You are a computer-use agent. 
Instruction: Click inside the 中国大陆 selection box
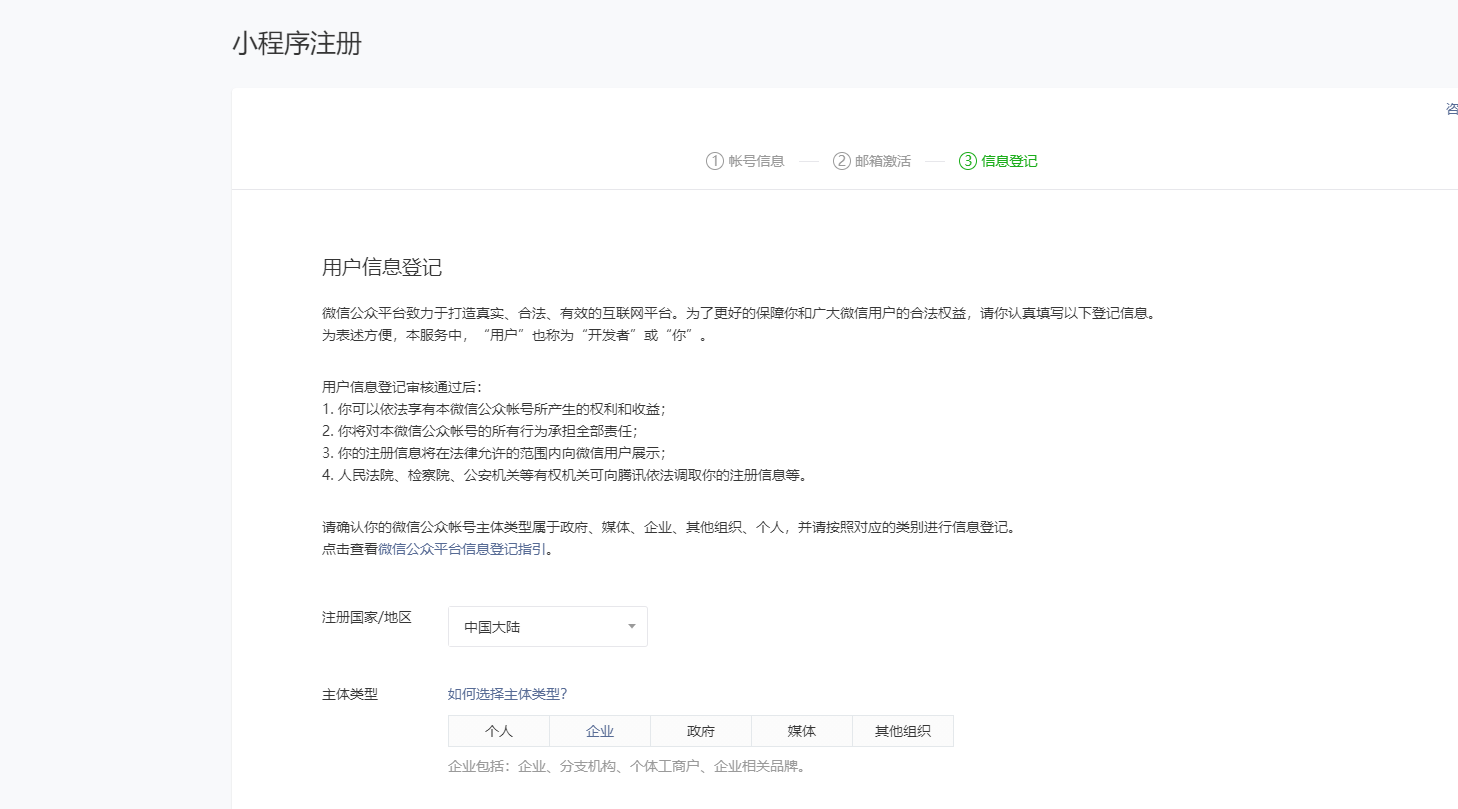[x=530, y=626]
